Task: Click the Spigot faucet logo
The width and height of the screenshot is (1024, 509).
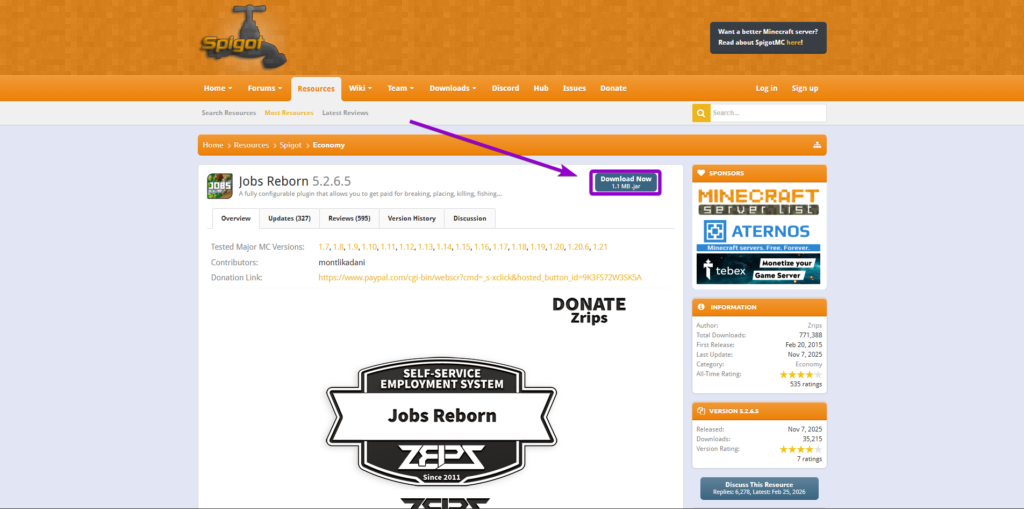Action: 242,39
